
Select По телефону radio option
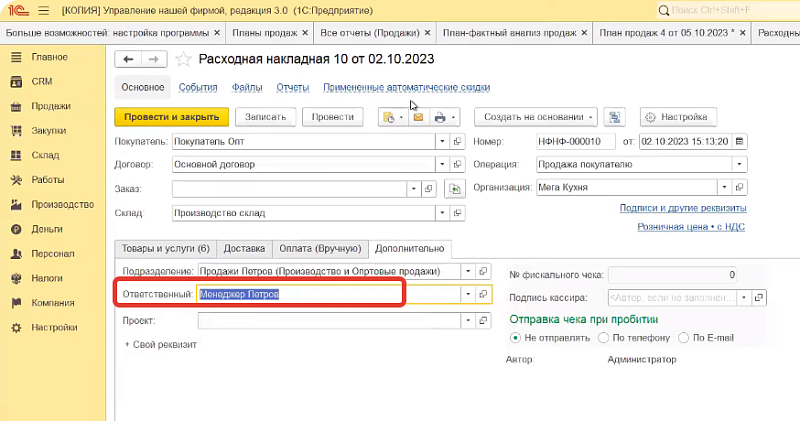click(x=604, y=338)
